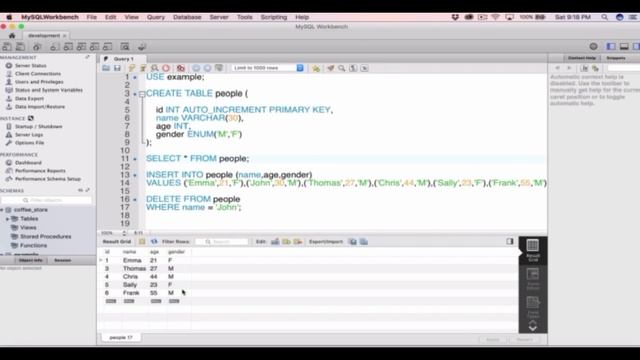Select the people 17 result tab
Image resolution: width=640 pixels, height=360 pixels.
(x=121, y=338)
